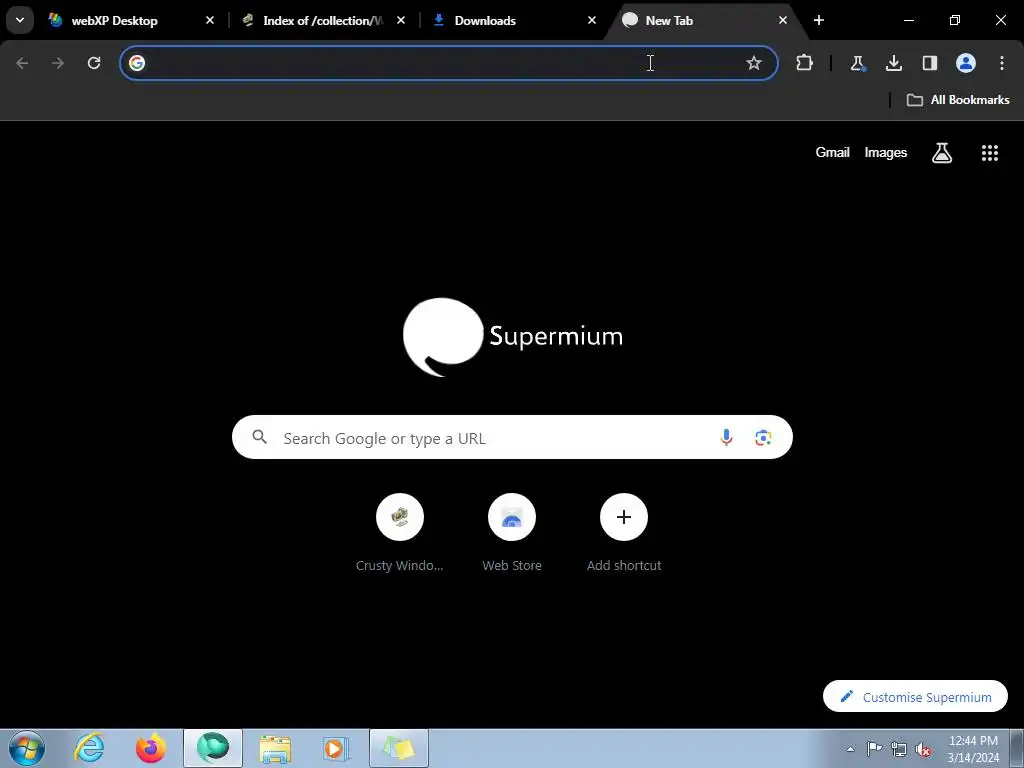Click the Google icon in address bar
This screenshot has height=768, width=1024.
pos(136,63)
